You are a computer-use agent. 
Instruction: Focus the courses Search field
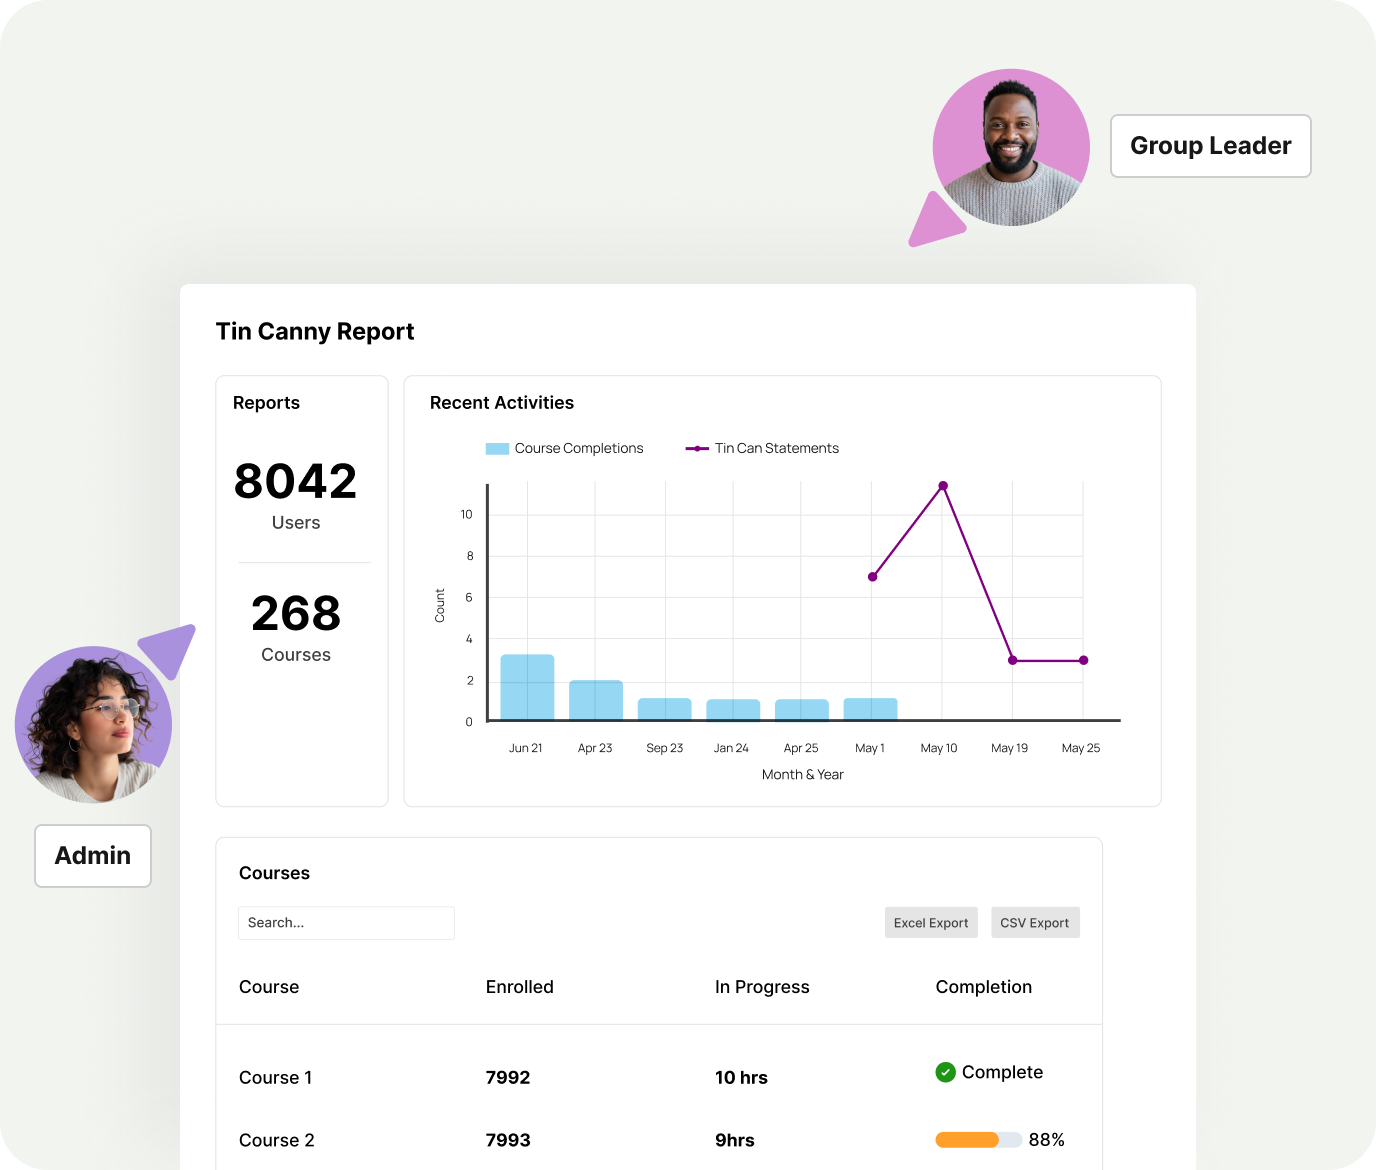[346, 923]
